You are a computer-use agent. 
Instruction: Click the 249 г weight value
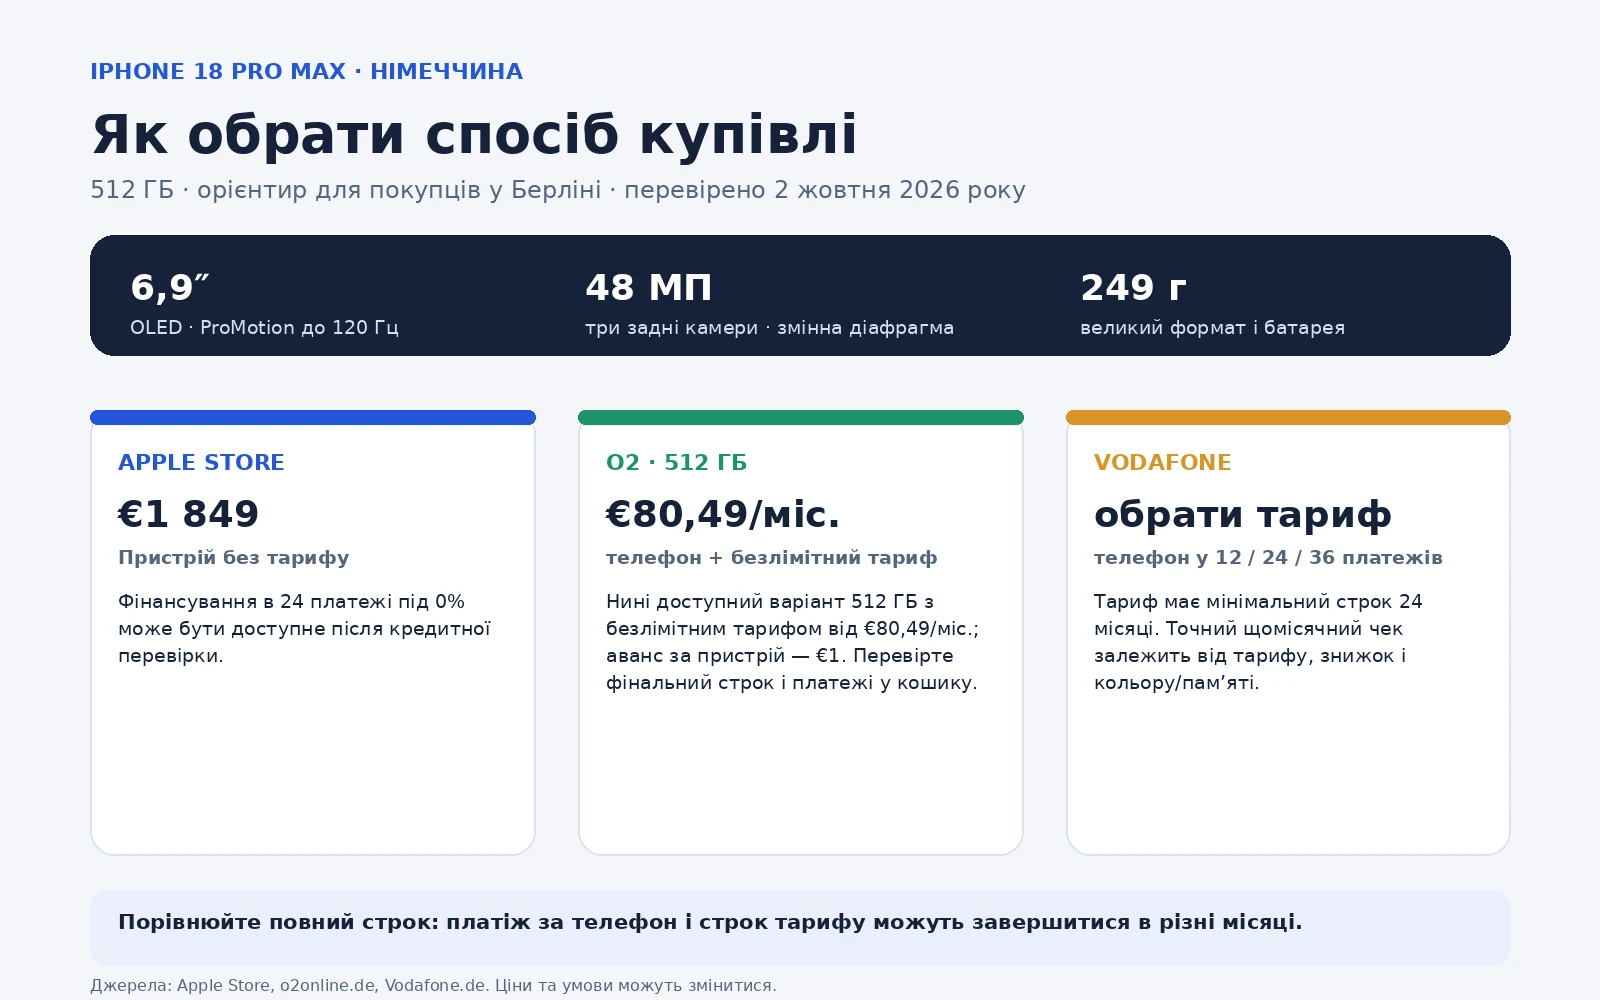(x=1133, y=287)
